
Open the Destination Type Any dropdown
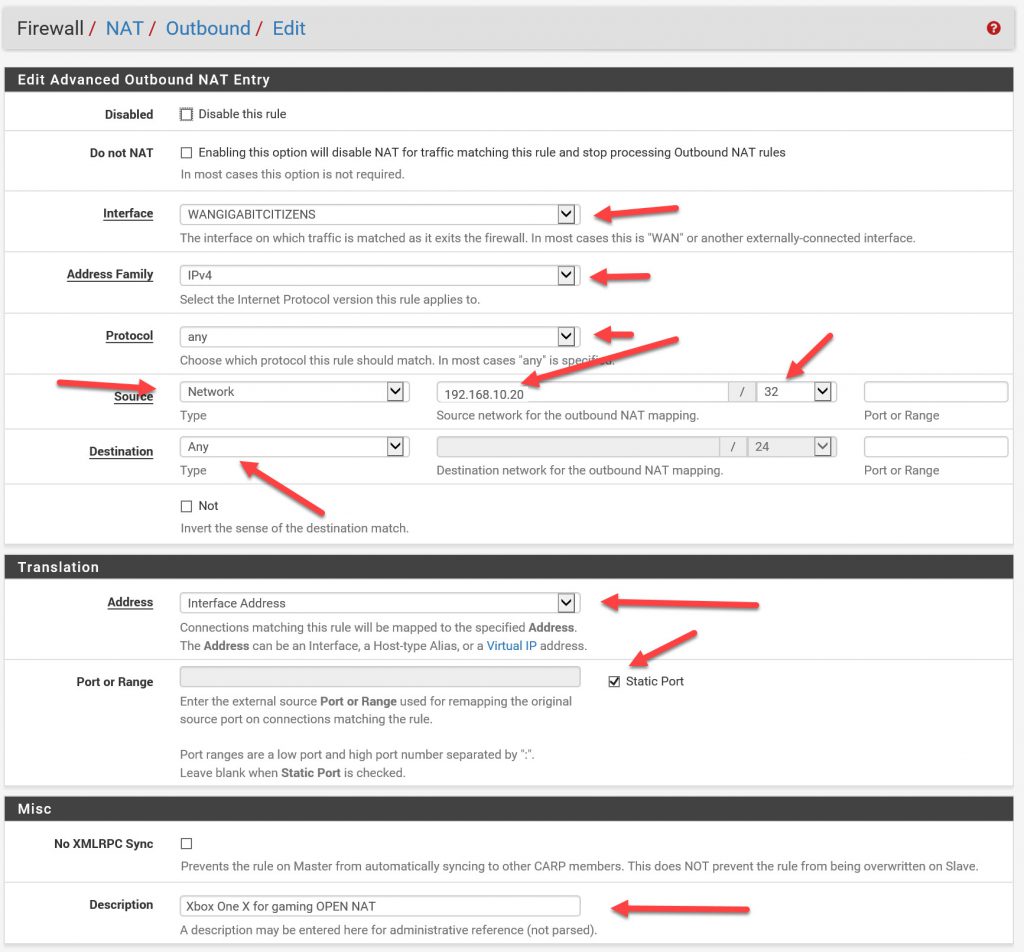[x=294, y=447]
